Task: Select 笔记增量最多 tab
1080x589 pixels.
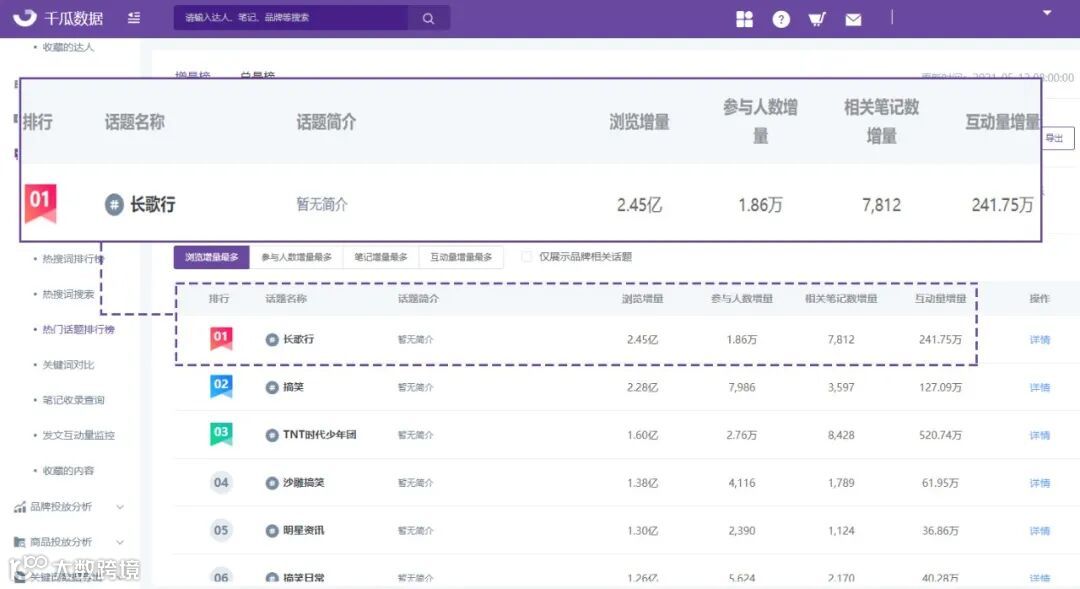Action: 381,257
